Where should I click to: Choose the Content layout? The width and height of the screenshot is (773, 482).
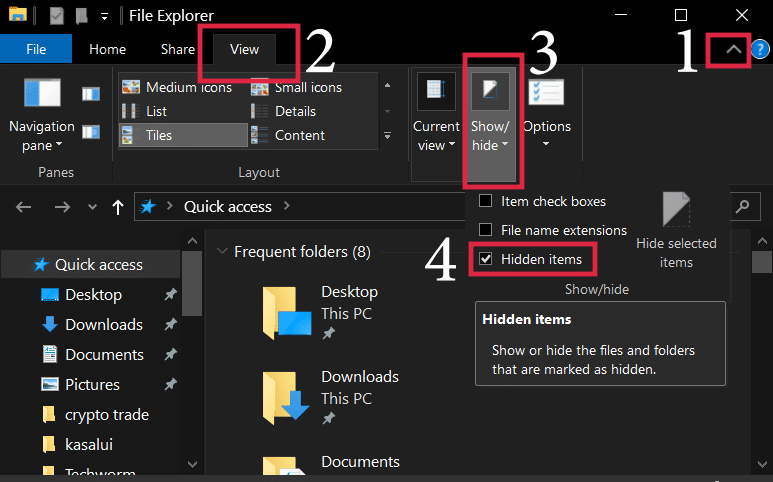288,135
